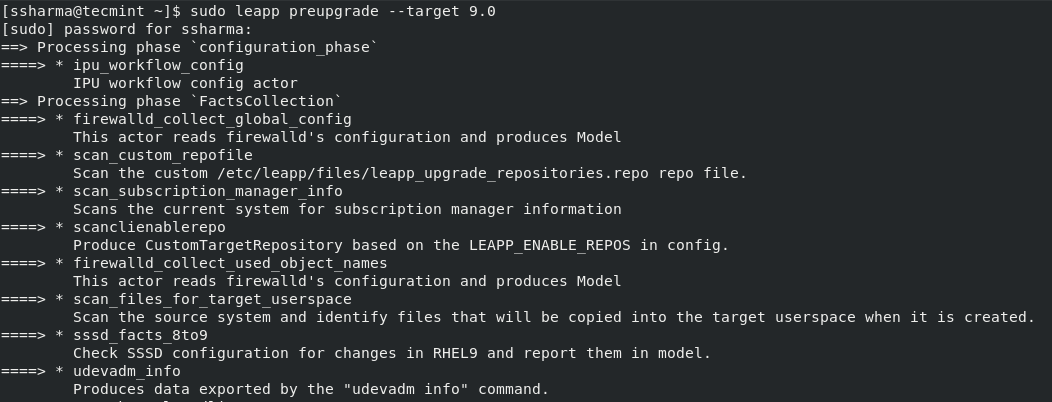Click the firewalld_collect_used_object_names actor name
1052x402 pixels.
[x=230, y=263]
